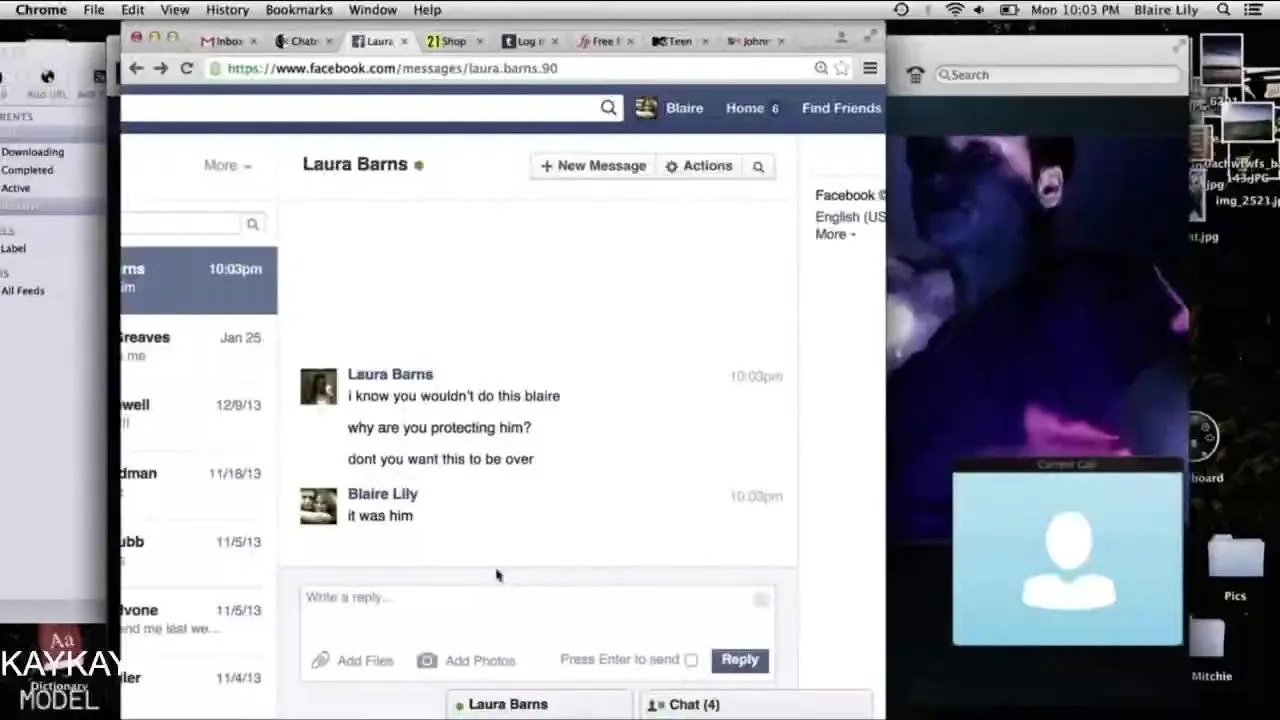Select the 10:03pm conversation in the list
1280x720 pixels.
pyautogui.click(x=199, y=279)
